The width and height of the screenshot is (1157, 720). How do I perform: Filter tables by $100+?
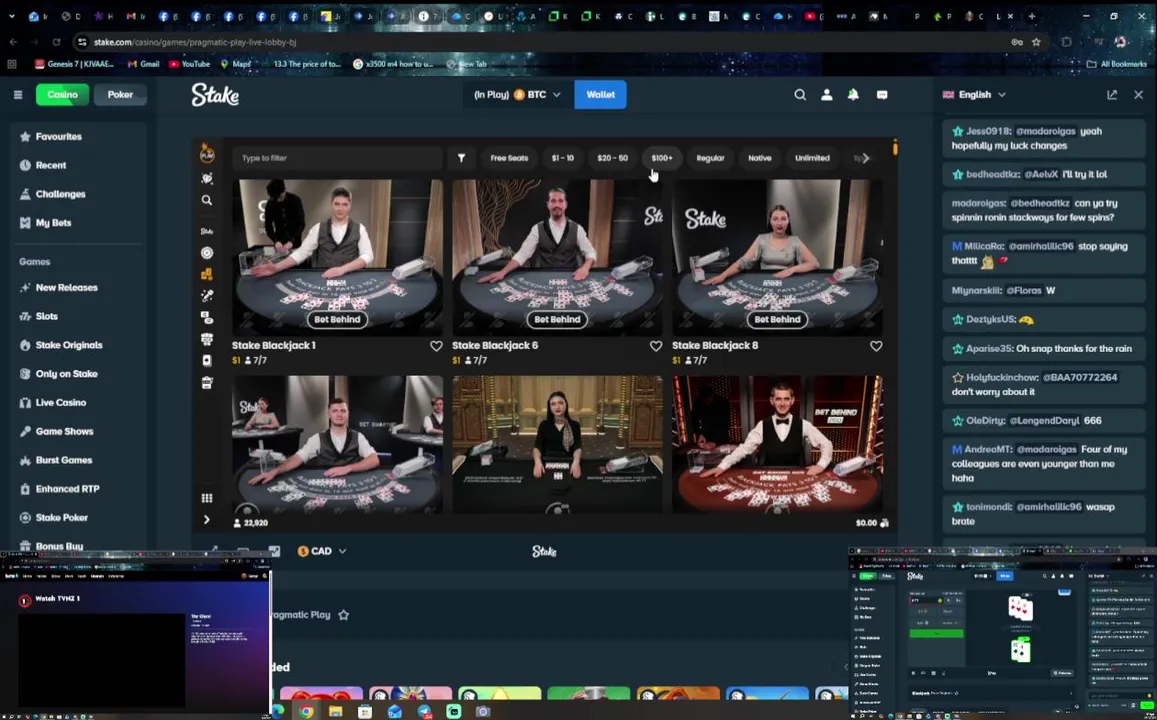[x=662, y=158]
